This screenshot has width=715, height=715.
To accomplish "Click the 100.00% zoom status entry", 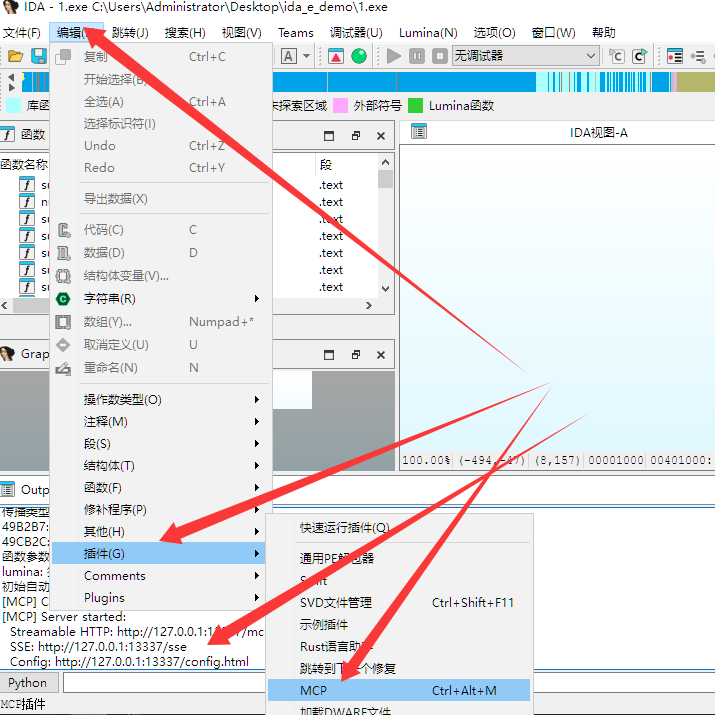I will [x=426, y=460].
